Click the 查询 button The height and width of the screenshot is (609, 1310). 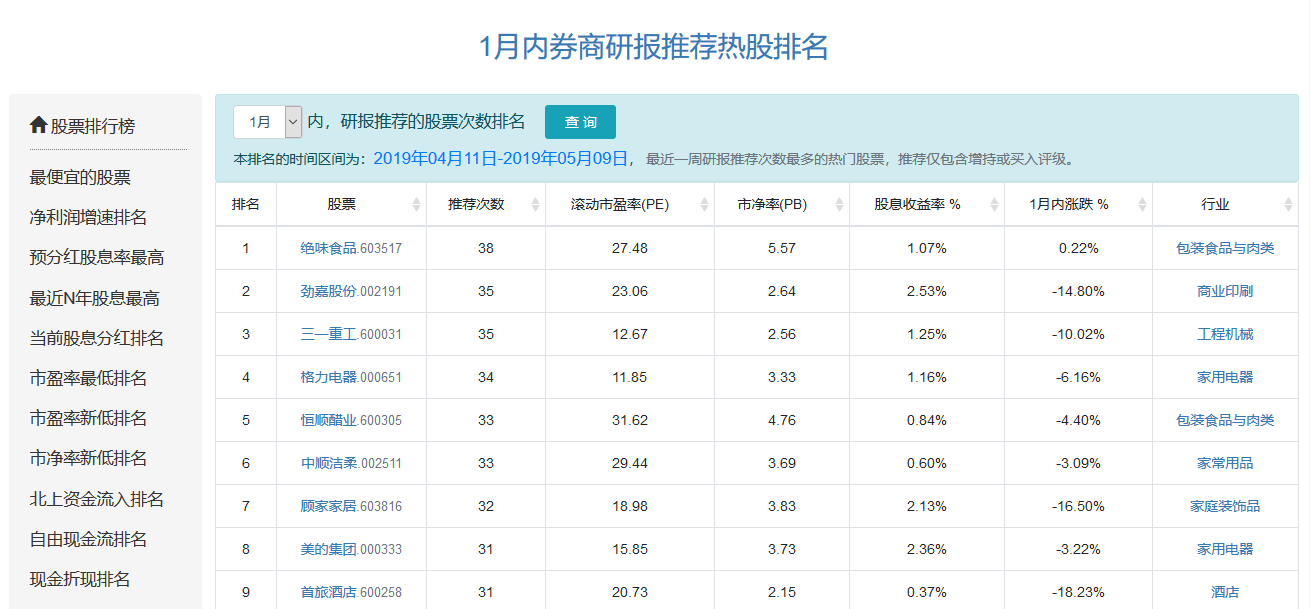point(580,122)
